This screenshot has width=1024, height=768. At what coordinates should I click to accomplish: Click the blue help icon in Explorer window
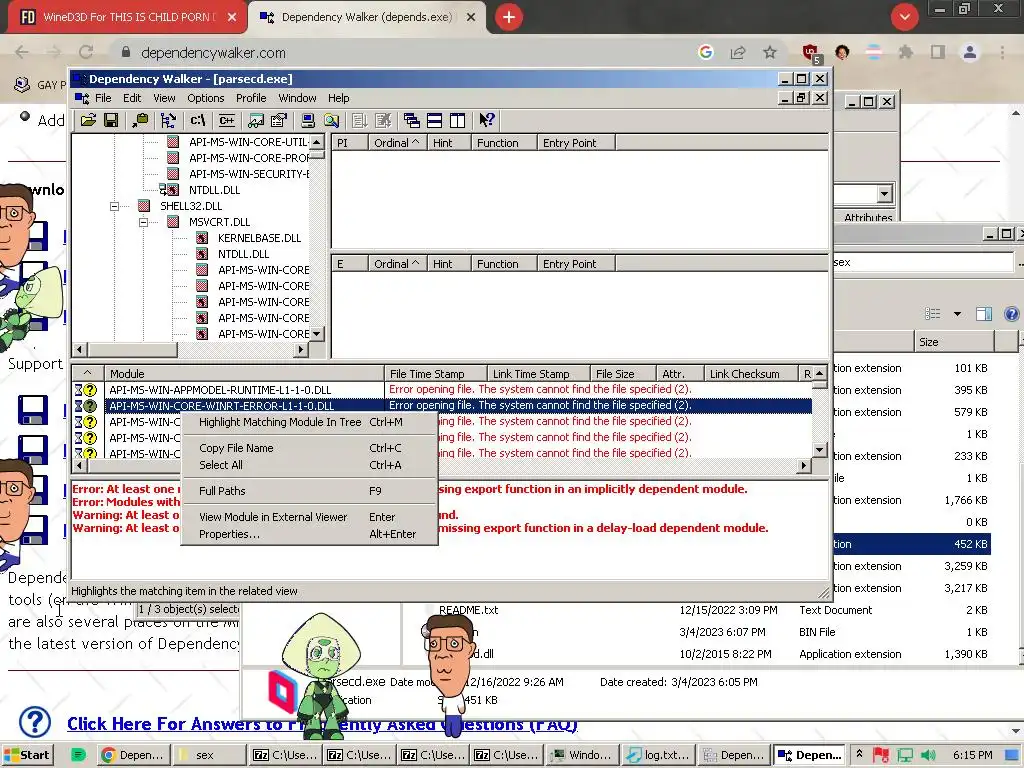[x=1012, y=314]
